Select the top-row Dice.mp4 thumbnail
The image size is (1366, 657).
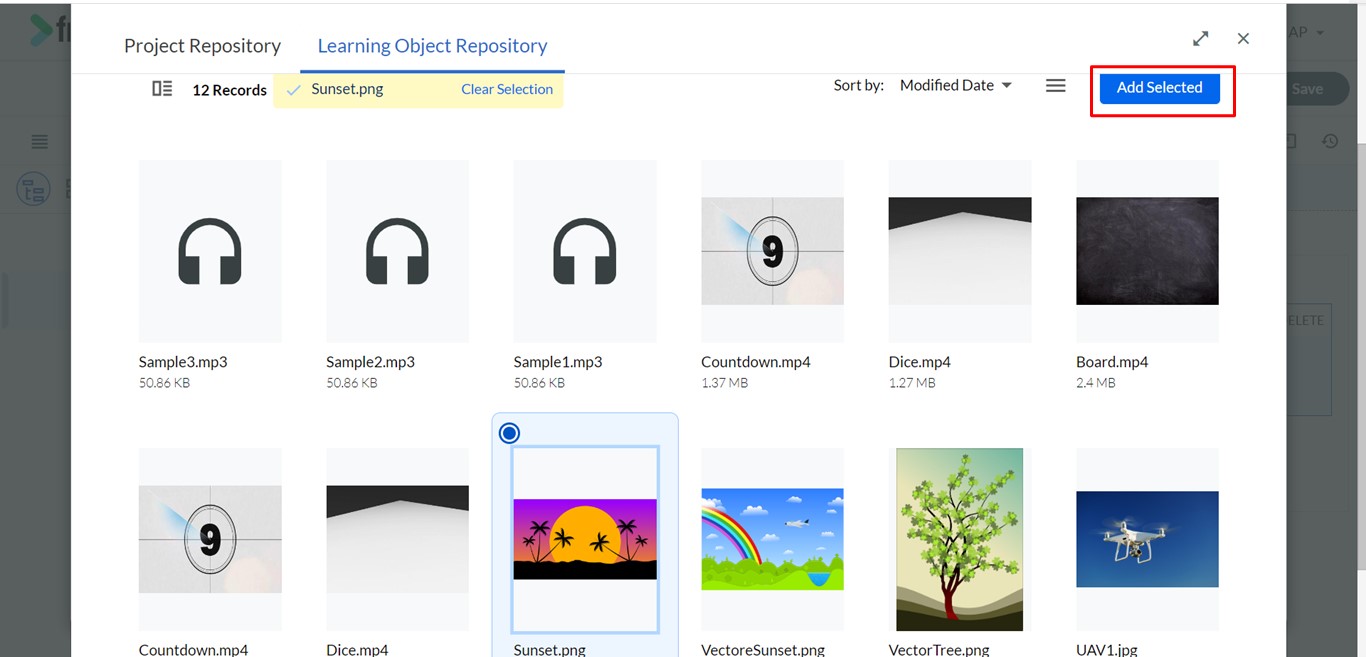click(x=960, y=251)
